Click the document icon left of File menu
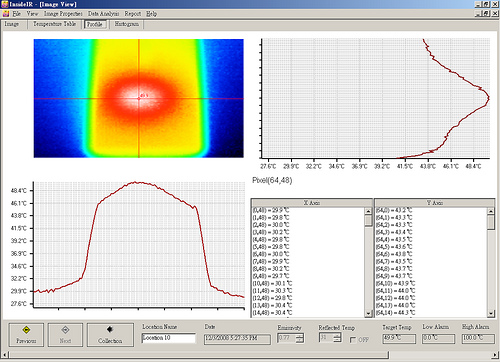Viewport: 500px width, 362px height. (x=6, y=14)
